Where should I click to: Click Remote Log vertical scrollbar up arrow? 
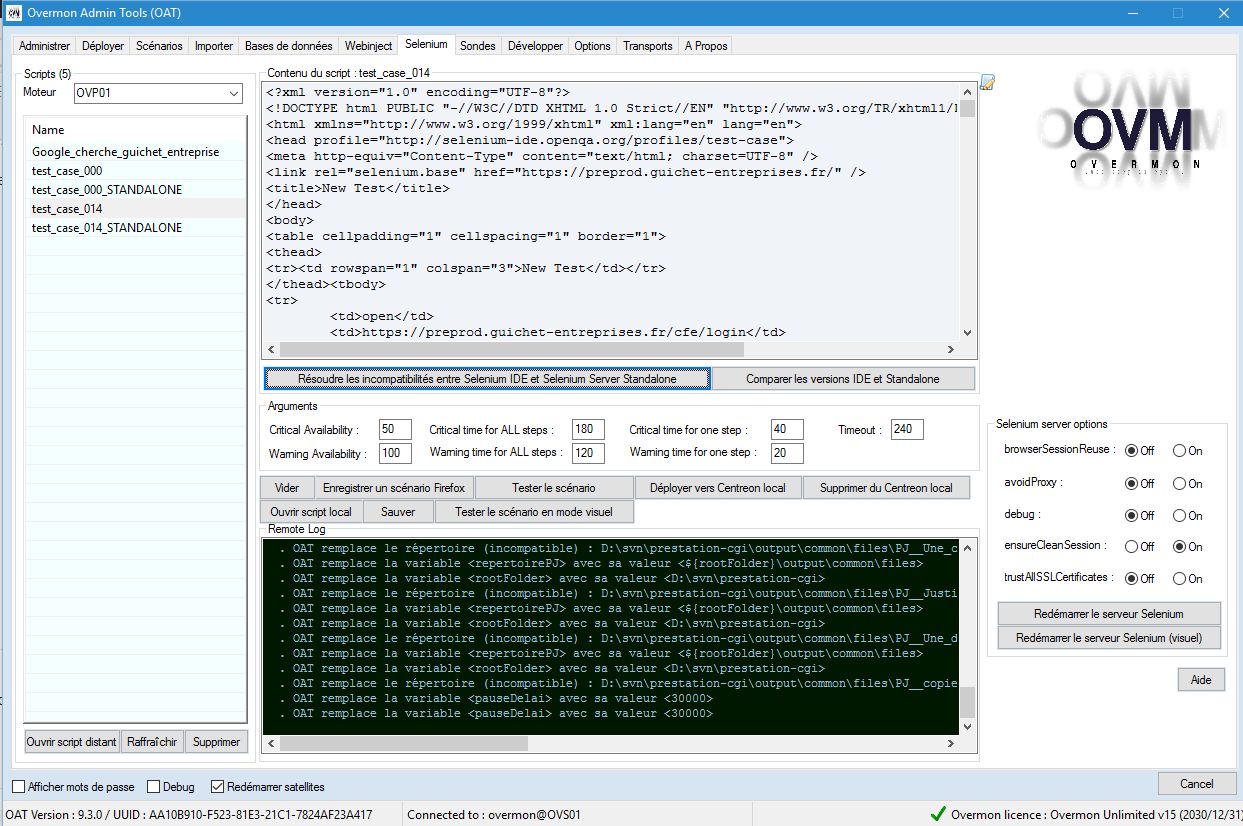coord(967,550)
